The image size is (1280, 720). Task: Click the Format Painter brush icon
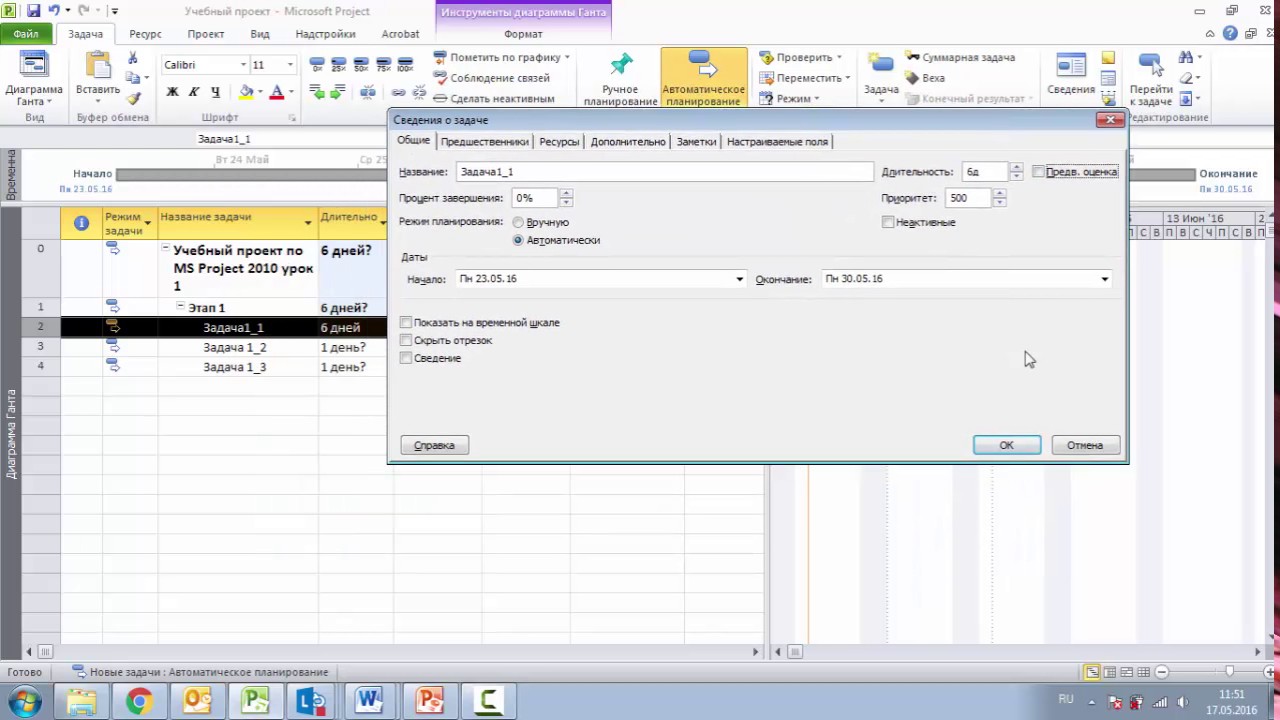coord(133,98)
